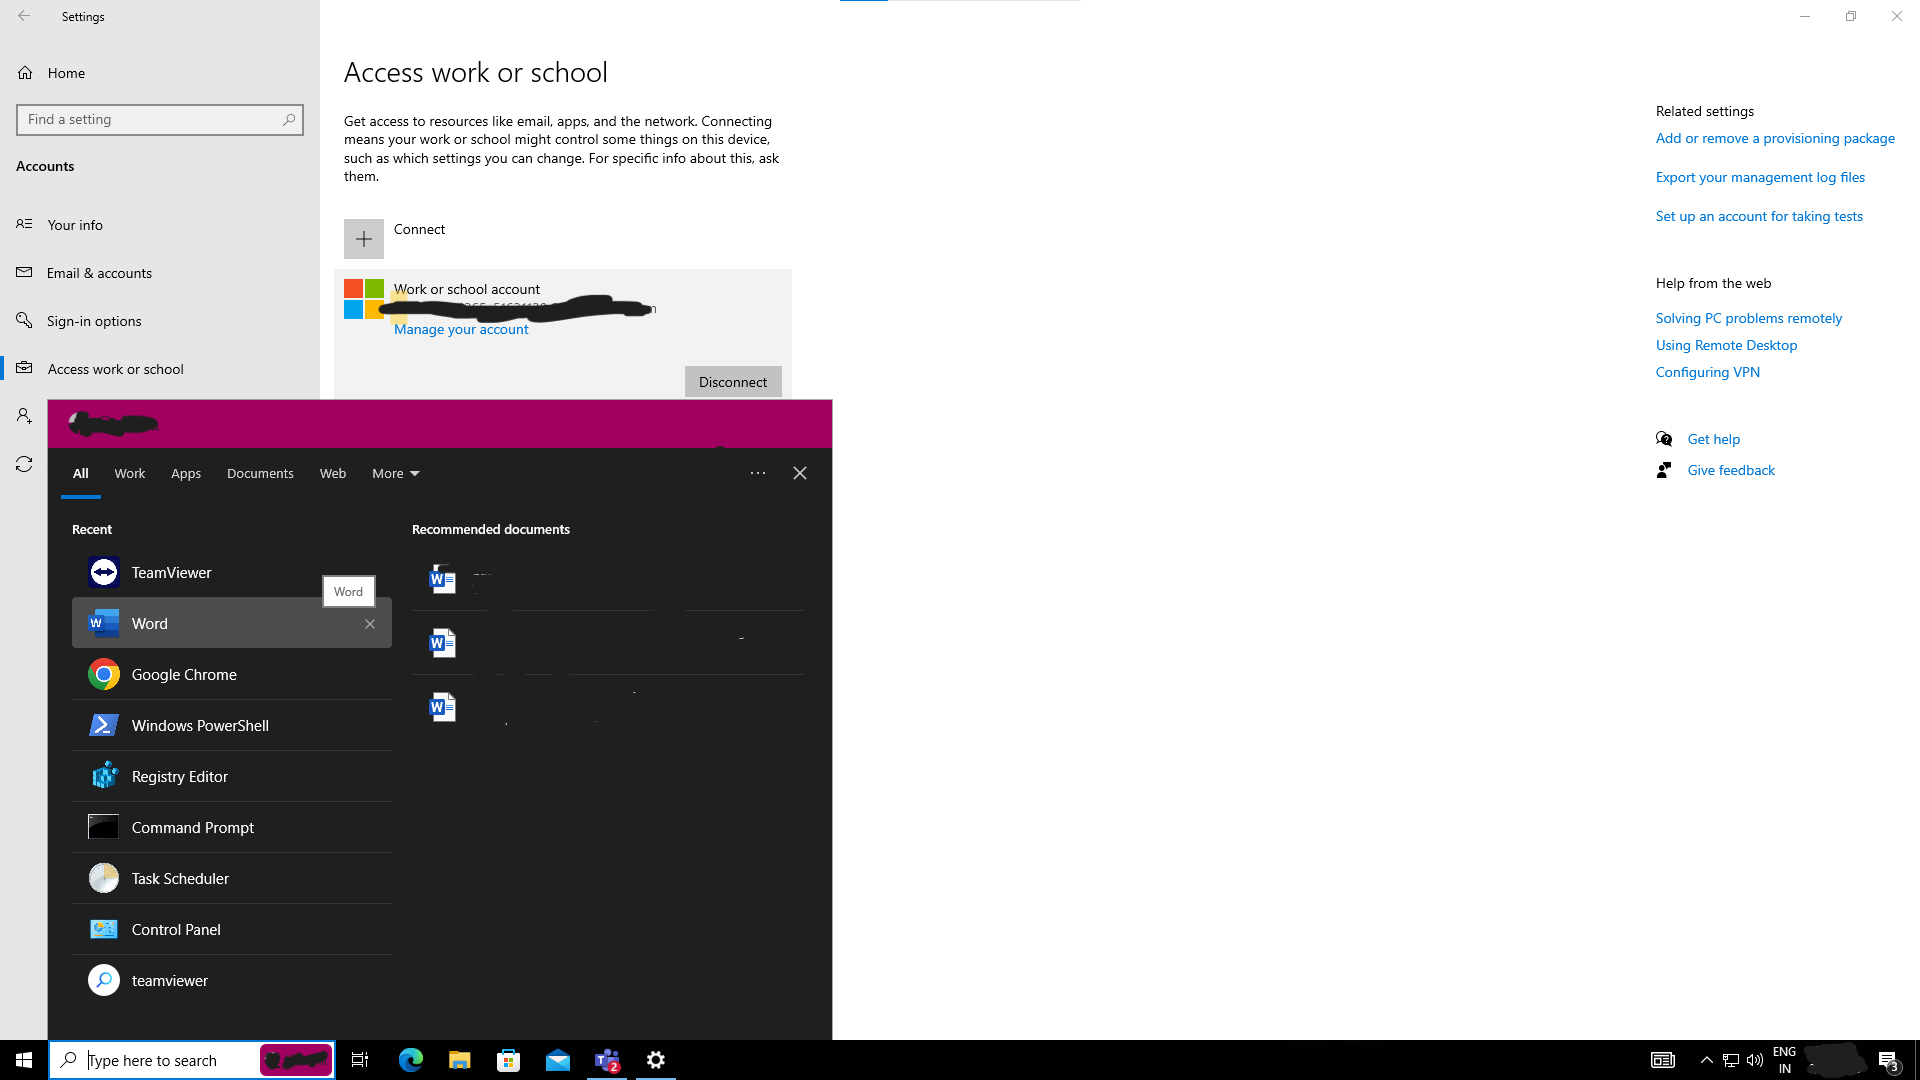Disconnect the work or school account
The height and width of the screenshot is (1080, 1920).
(733, 382)
